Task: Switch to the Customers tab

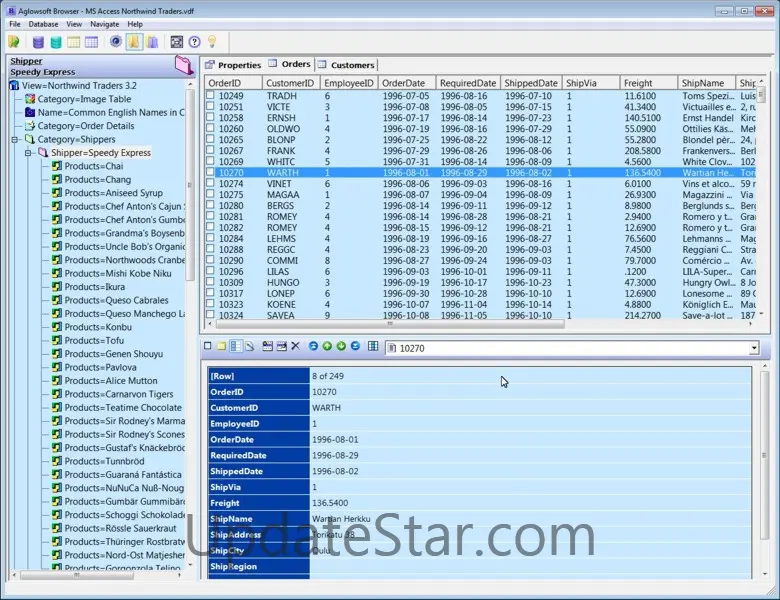Action: coord(346,65)
